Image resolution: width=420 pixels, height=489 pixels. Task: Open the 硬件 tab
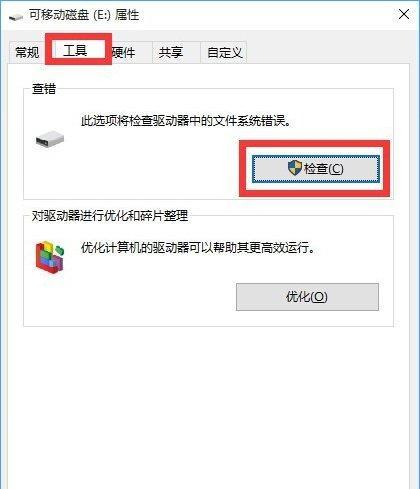123,52
